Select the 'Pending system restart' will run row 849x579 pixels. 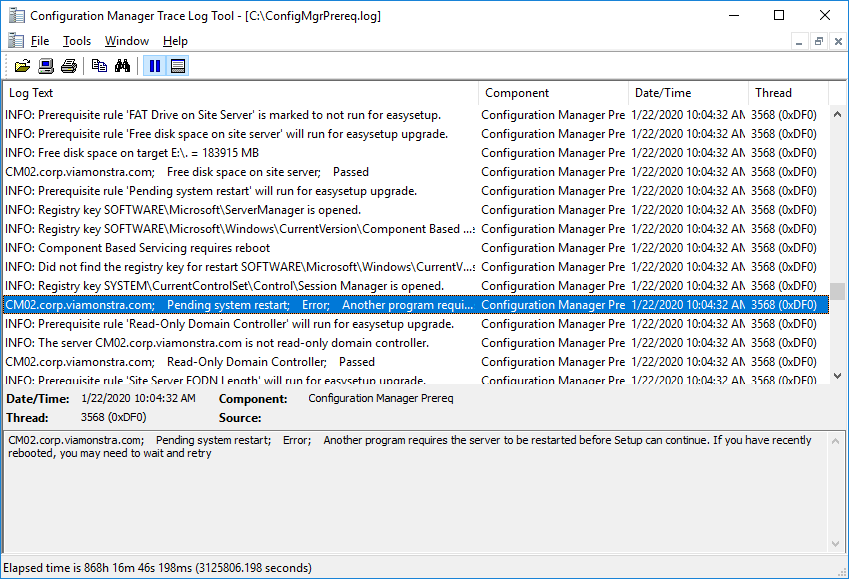(416, 191)
